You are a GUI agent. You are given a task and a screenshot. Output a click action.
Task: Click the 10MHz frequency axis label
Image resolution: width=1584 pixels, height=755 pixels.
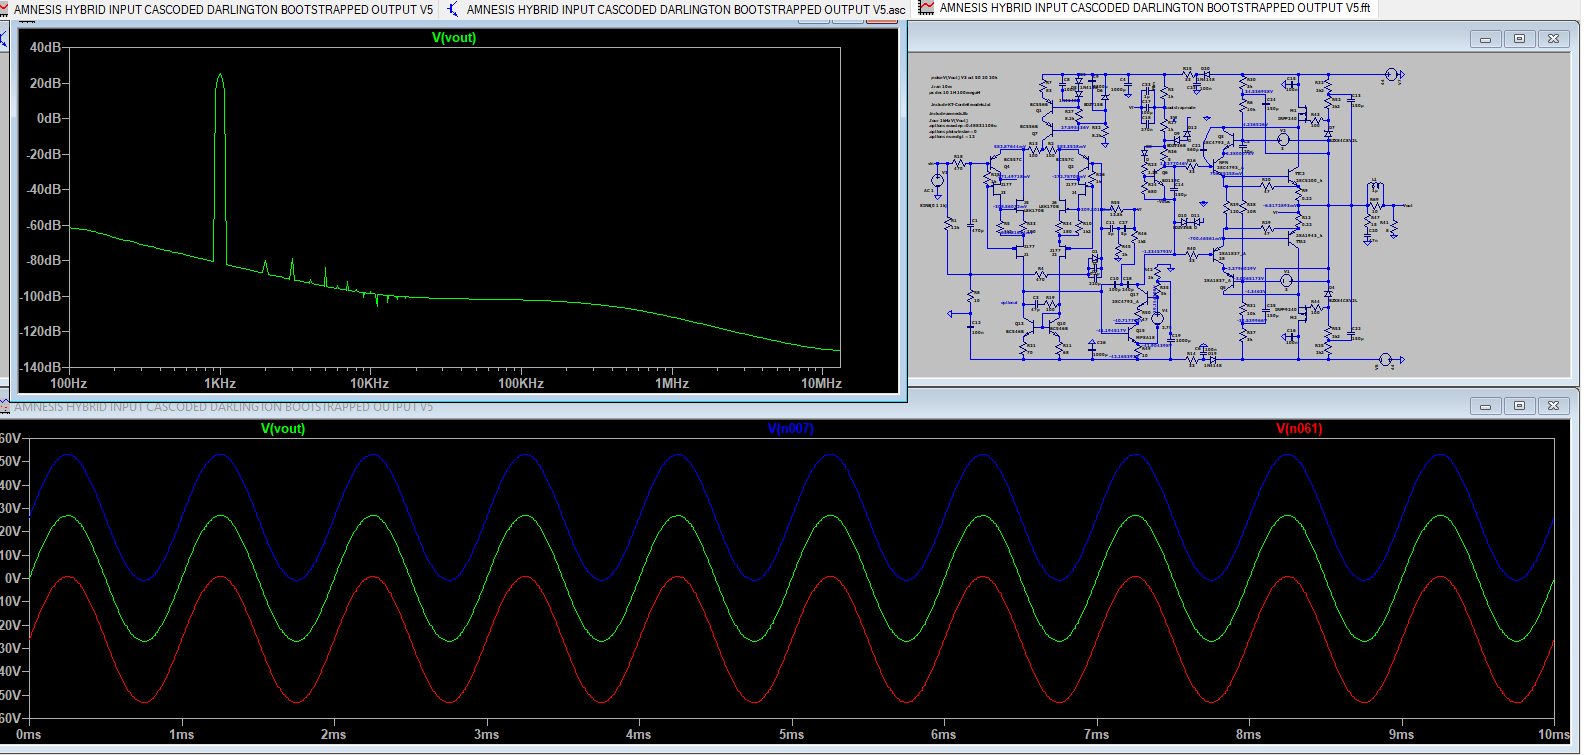click(x=821, y=384)
